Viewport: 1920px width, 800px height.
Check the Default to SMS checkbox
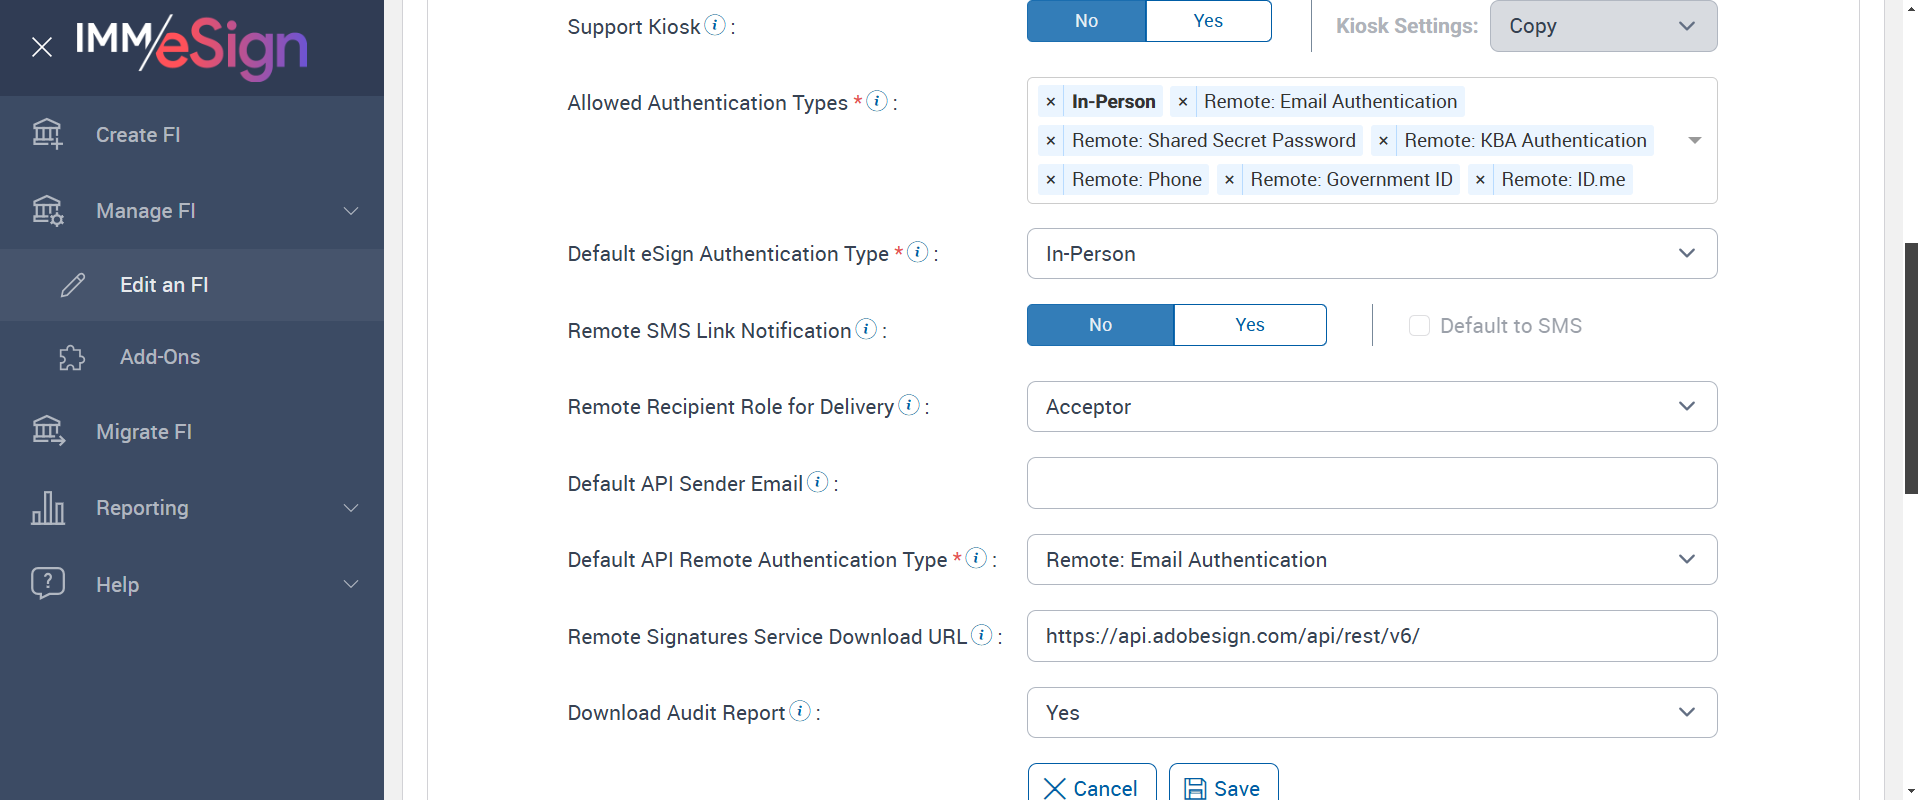pos(1419,326)
